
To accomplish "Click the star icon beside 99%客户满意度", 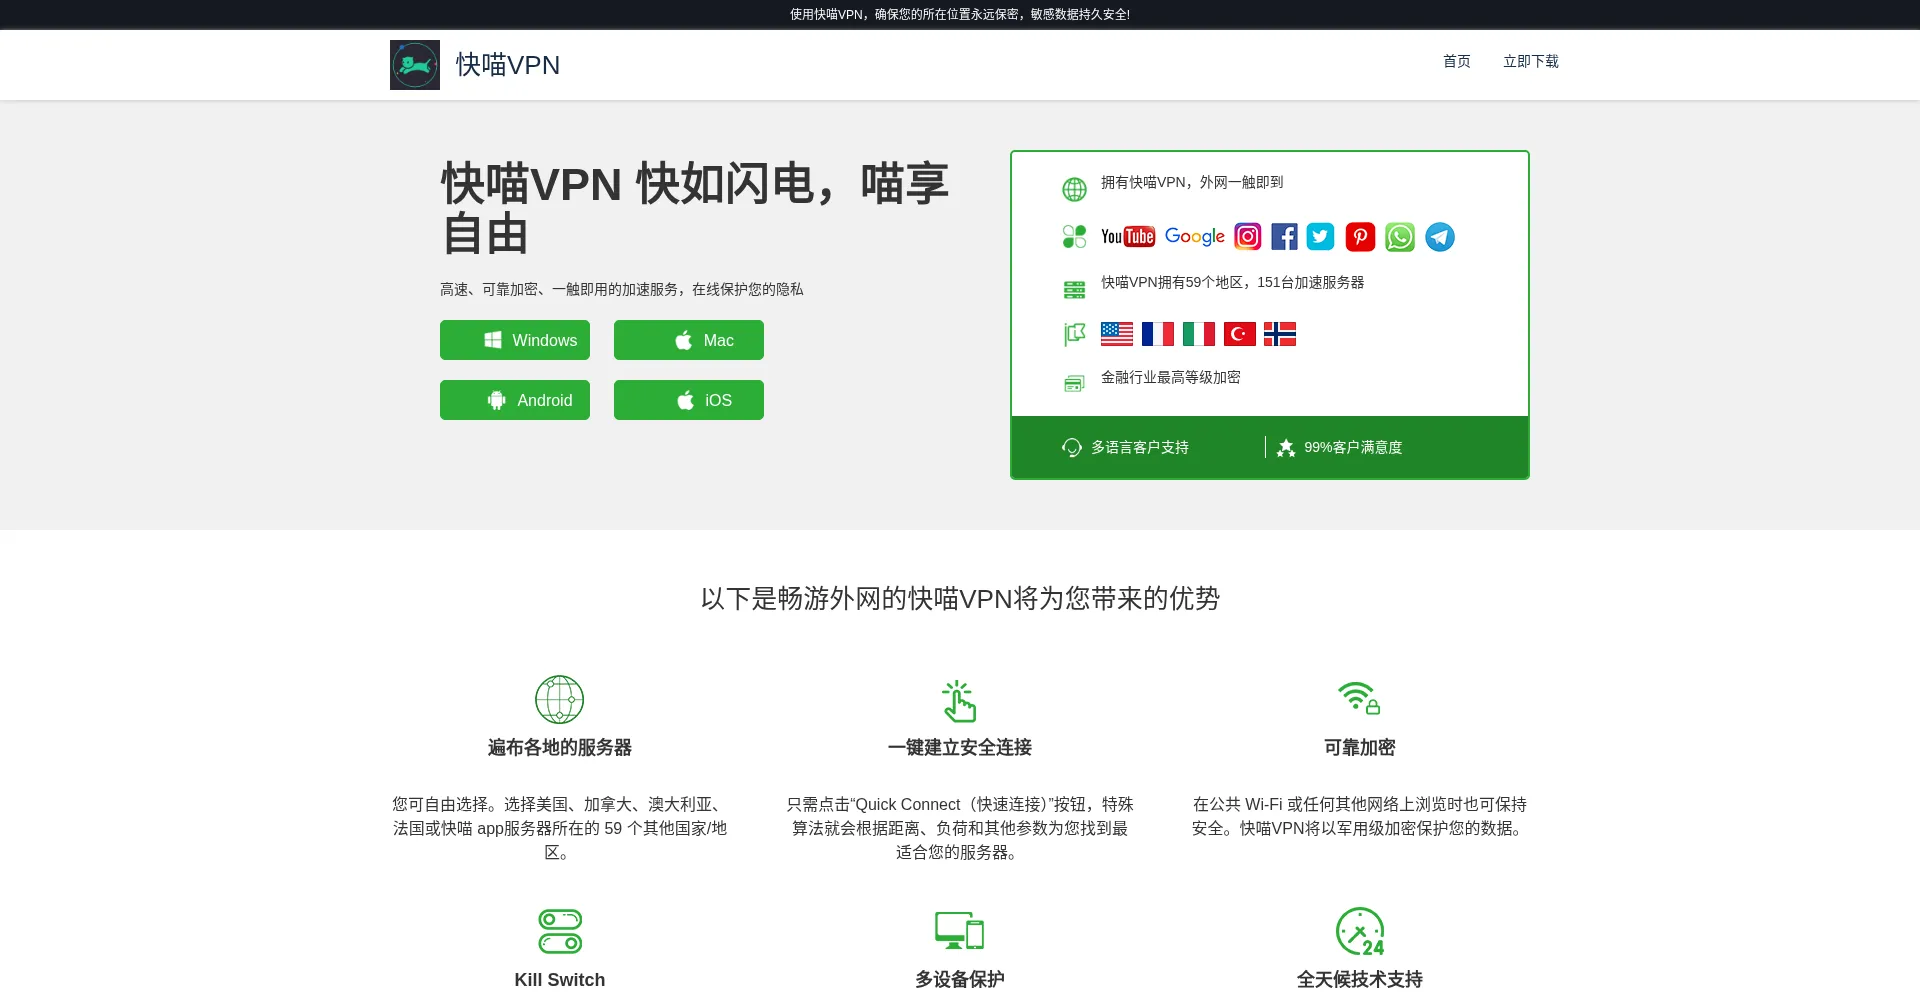I will coord(1286,448).
